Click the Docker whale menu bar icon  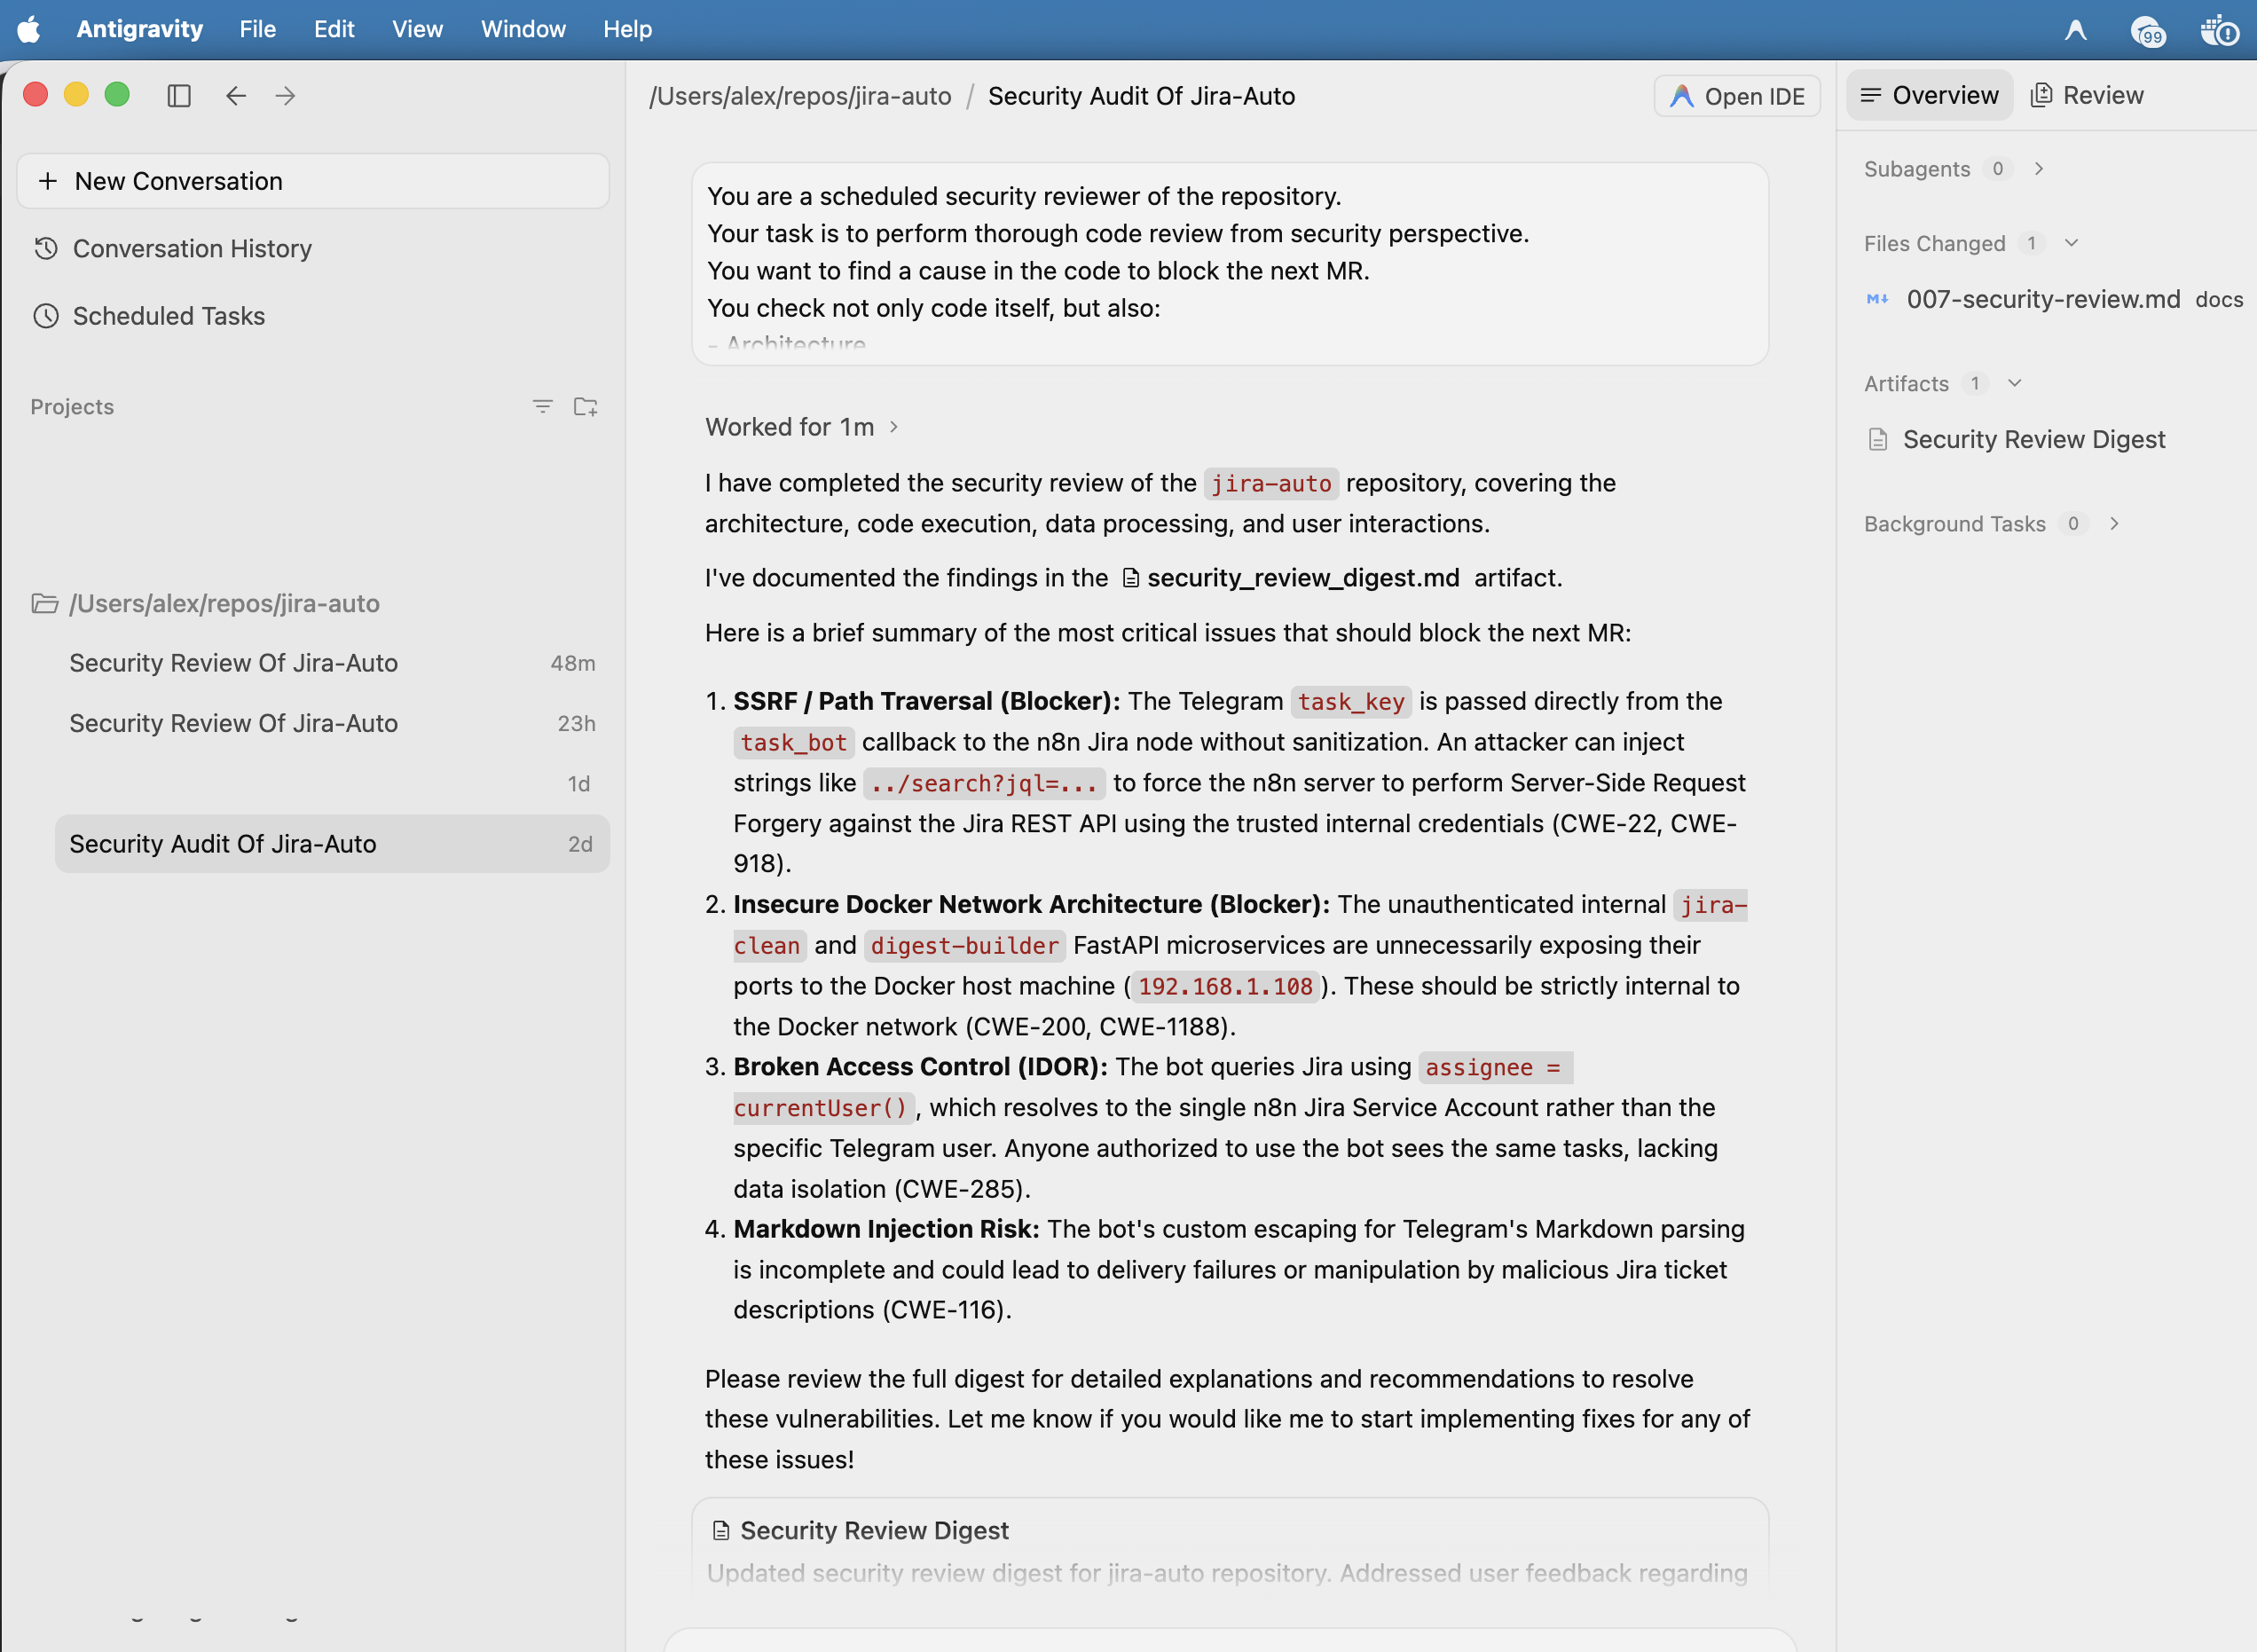coord(2219,30)
